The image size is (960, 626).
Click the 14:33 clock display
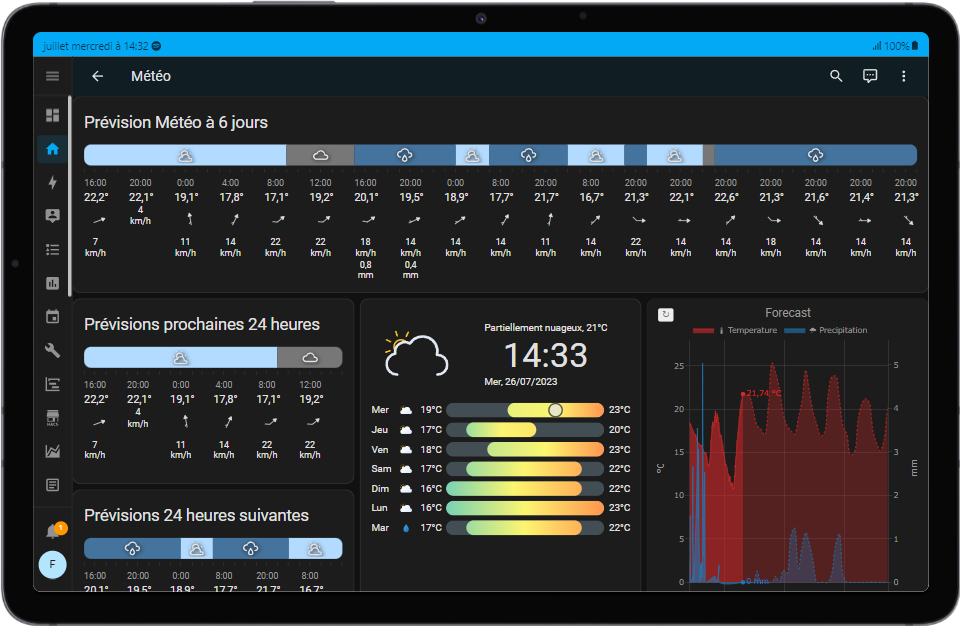(x=546, y=355)
